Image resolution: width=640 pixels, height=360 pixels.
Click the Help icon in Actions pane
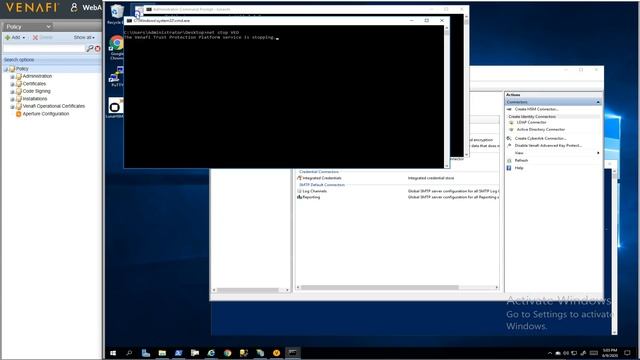point(509,168)
